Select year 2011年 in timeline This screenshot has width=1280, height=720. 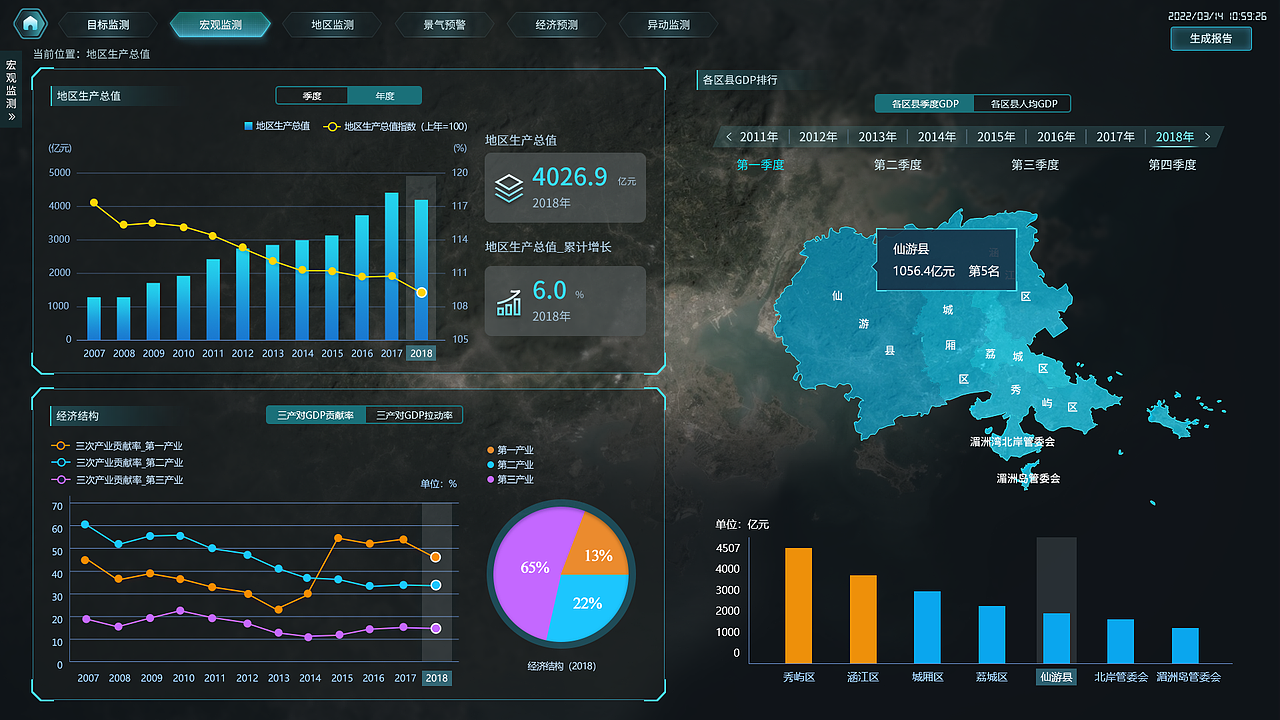click(759, 137)
